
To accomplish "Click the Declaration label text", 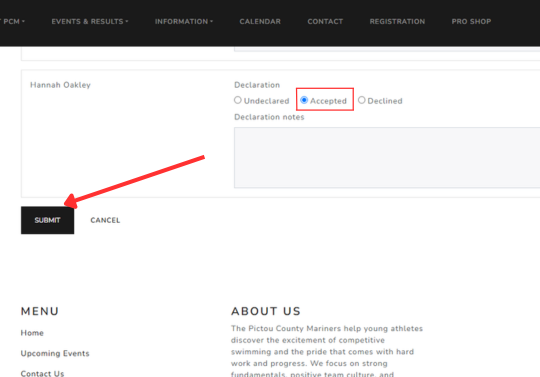I will [257, 85].
